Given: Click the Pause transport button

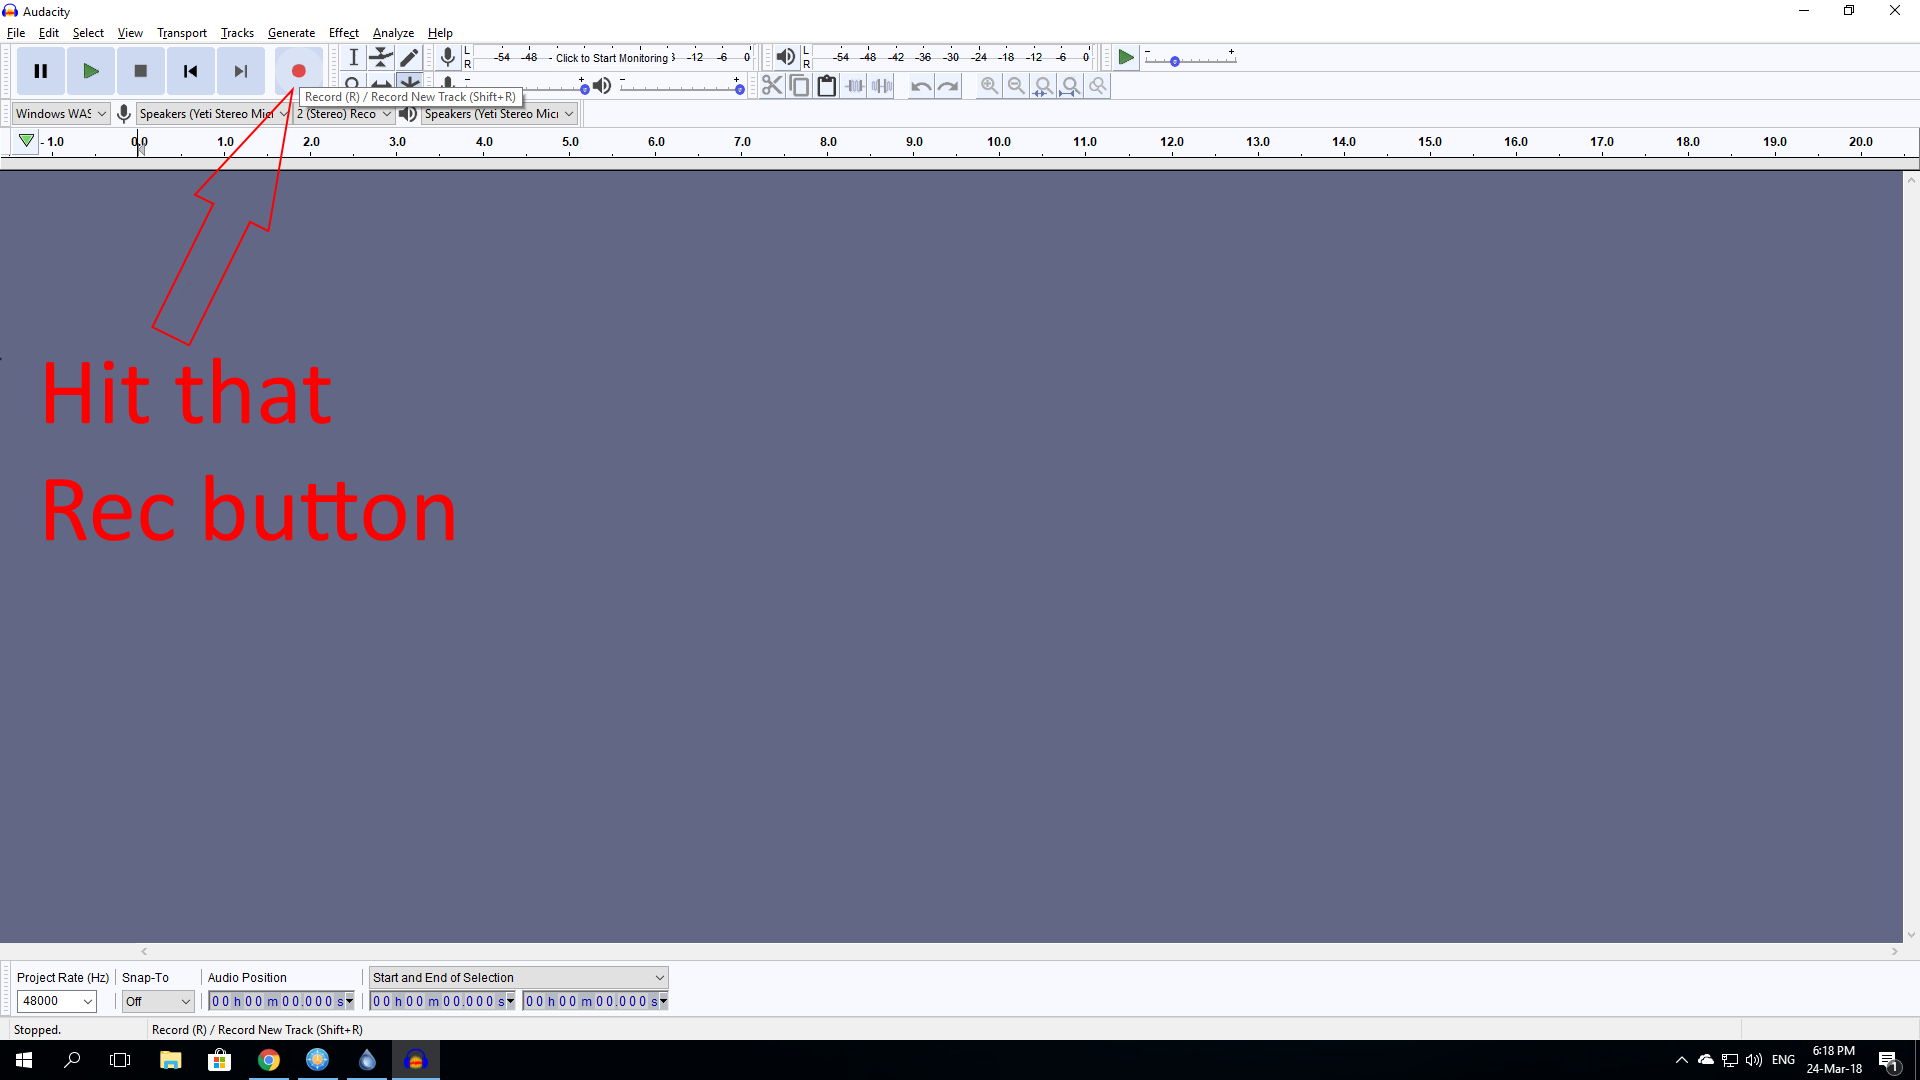Looking at the screenshot, I should (41, 71).
